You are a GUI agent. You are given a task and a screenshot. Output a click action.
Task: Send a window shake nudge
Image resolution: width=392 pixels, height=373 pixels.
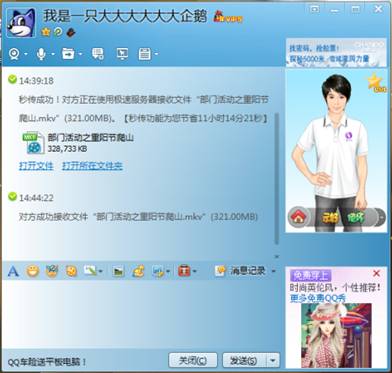71,271
